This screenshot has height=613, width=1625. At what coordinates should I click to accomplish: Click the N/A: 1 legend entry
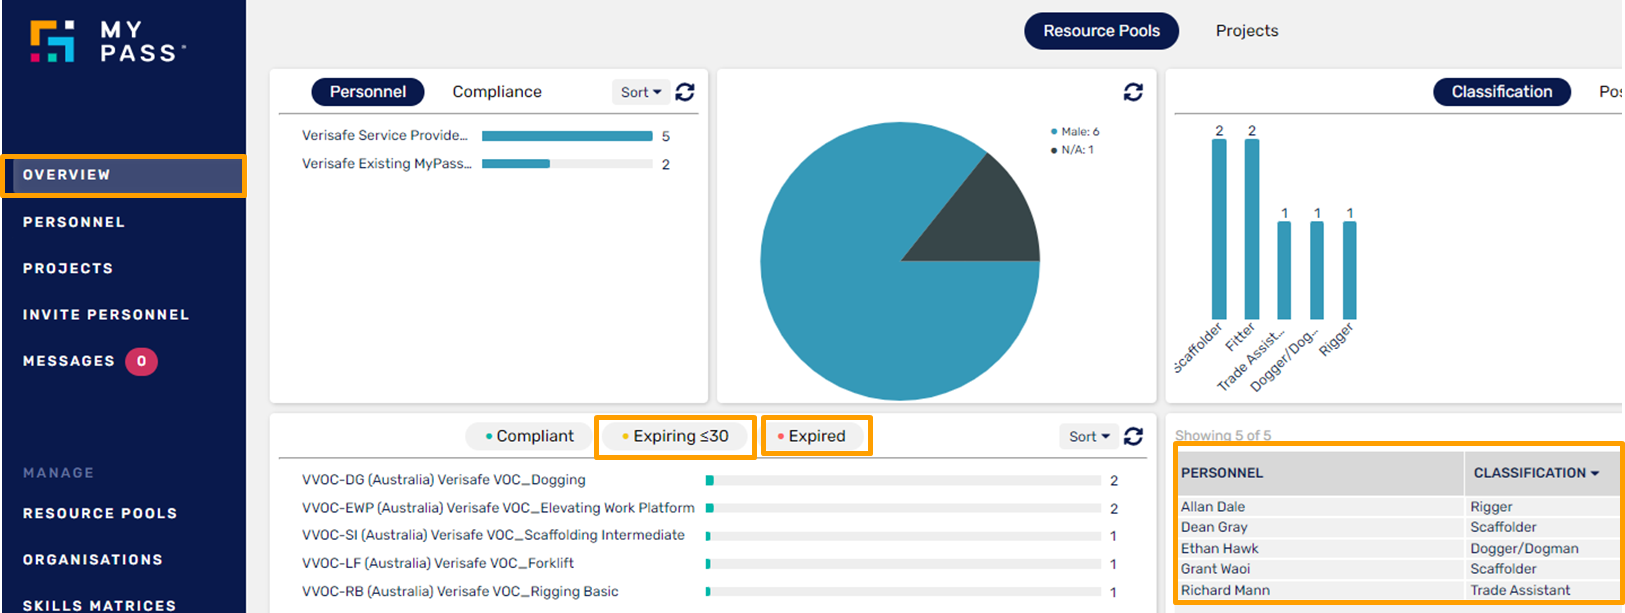(1072, 150)
